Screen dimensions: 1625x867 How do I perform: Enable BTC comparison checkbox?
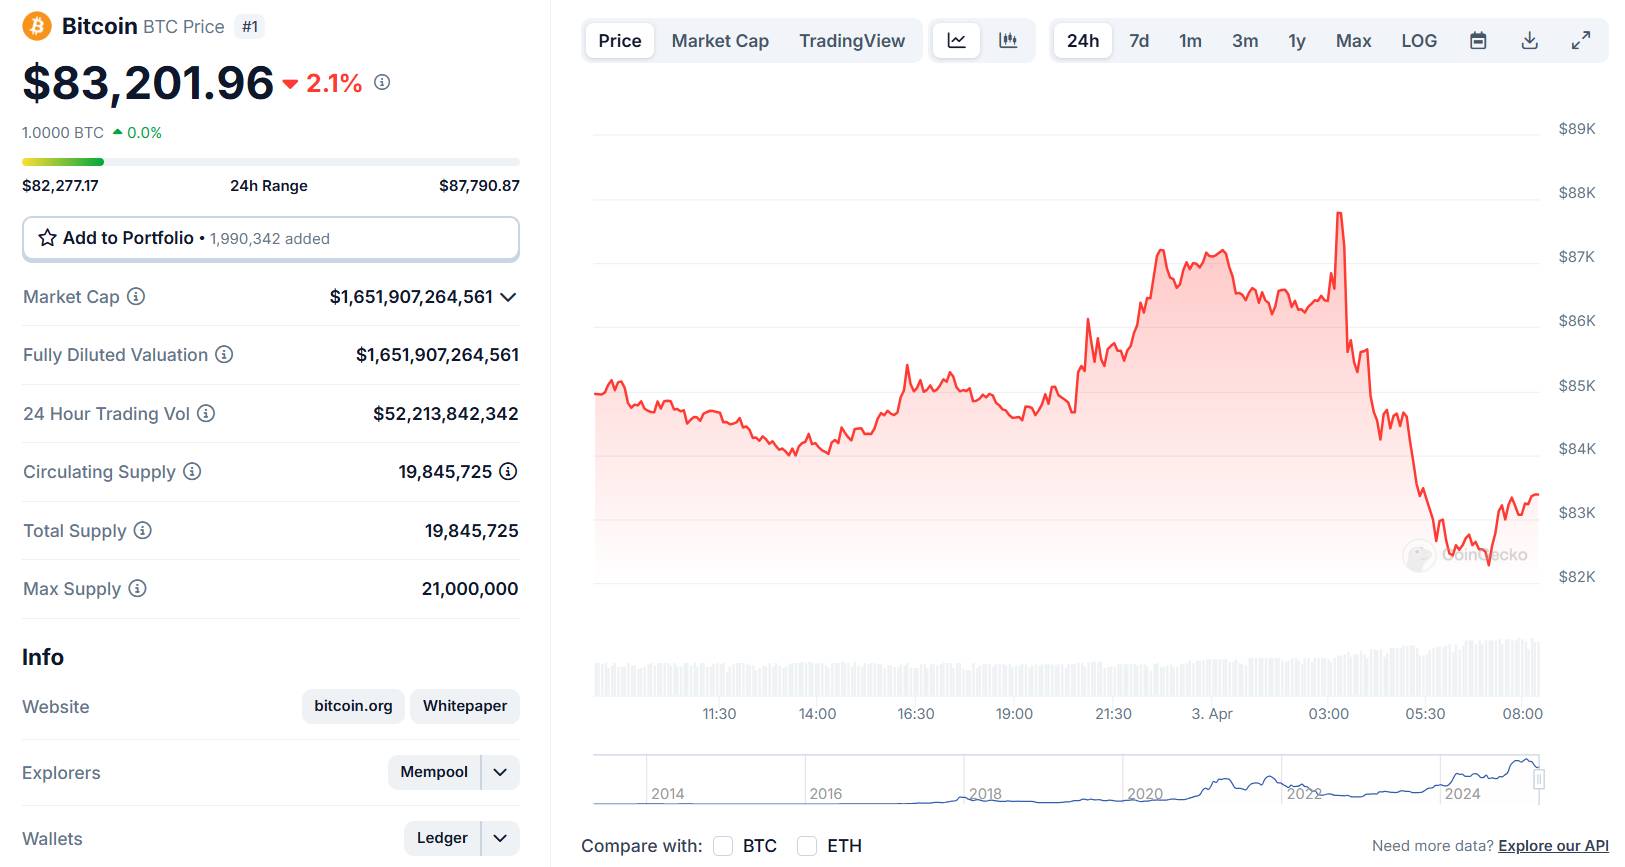[x=723, y=846]
